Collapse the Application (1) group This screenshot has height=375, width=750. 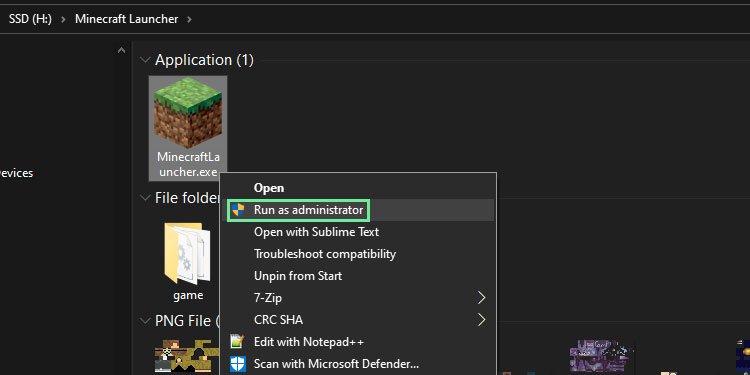tap(144, 60)
